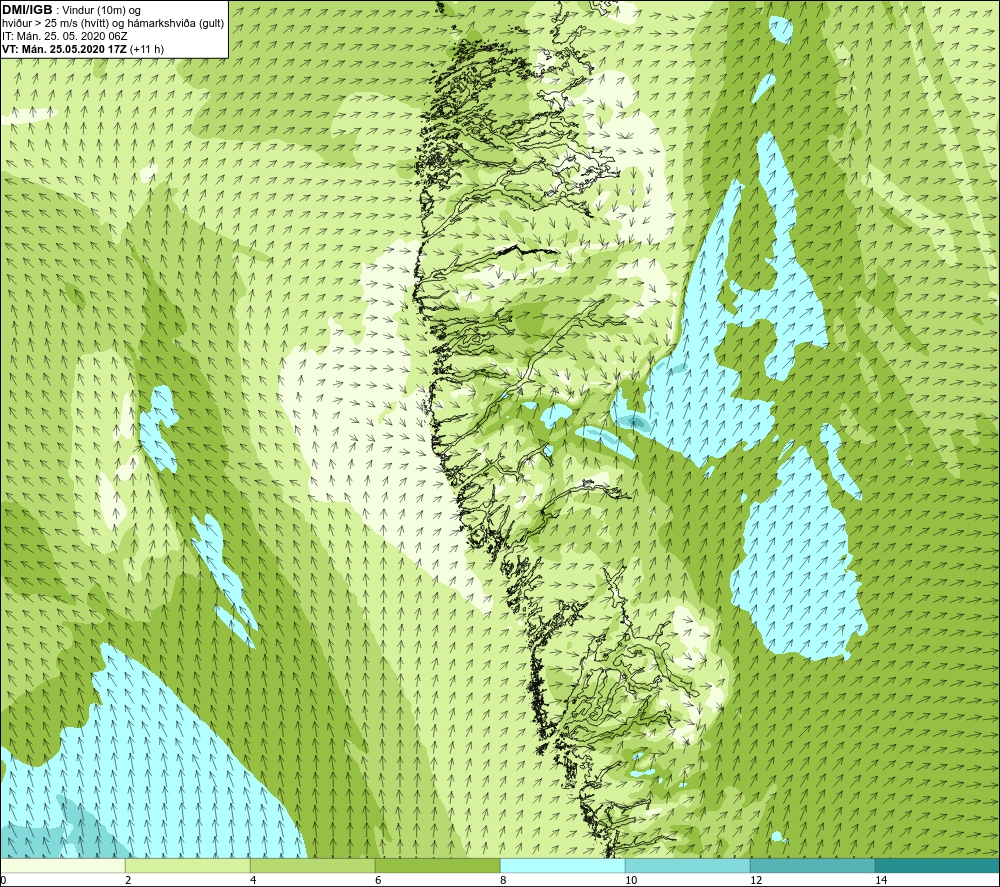Click the 8–10 light cyan color scale segment

tap(562, 865)
